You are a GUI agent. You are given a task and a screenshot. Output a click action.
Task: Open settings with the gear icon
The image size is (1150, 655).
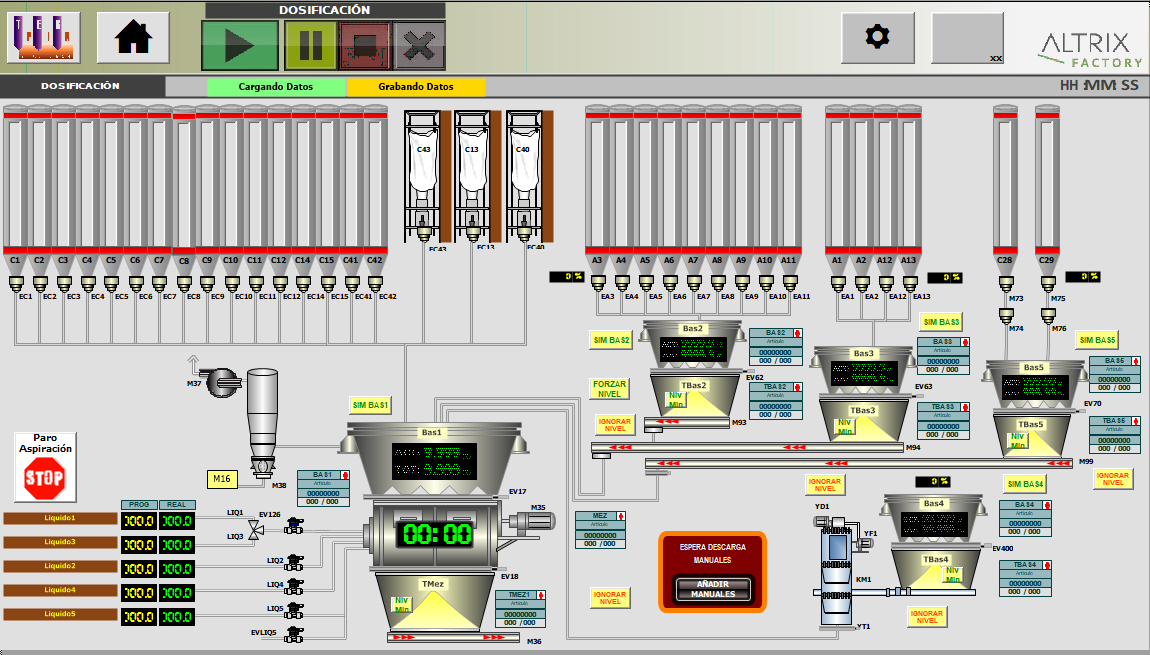[x=877, y=38]
